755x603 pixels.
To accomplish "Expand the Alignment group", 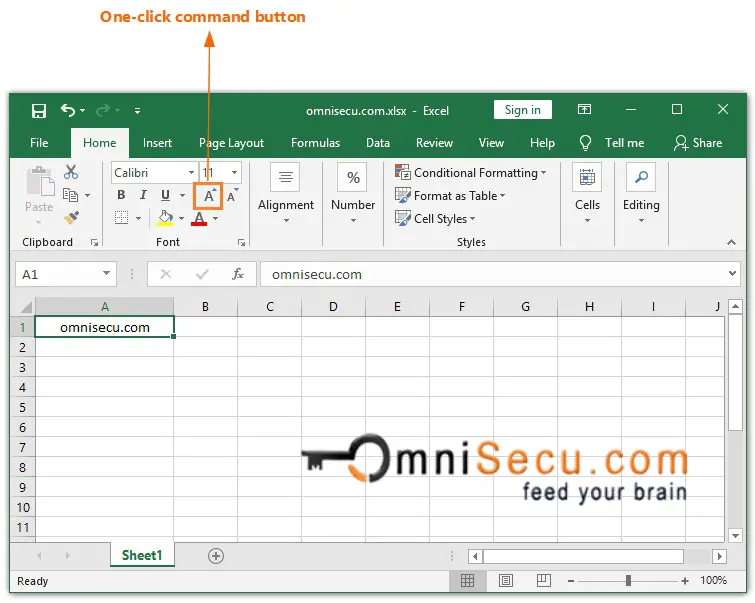I will (286, 193).
